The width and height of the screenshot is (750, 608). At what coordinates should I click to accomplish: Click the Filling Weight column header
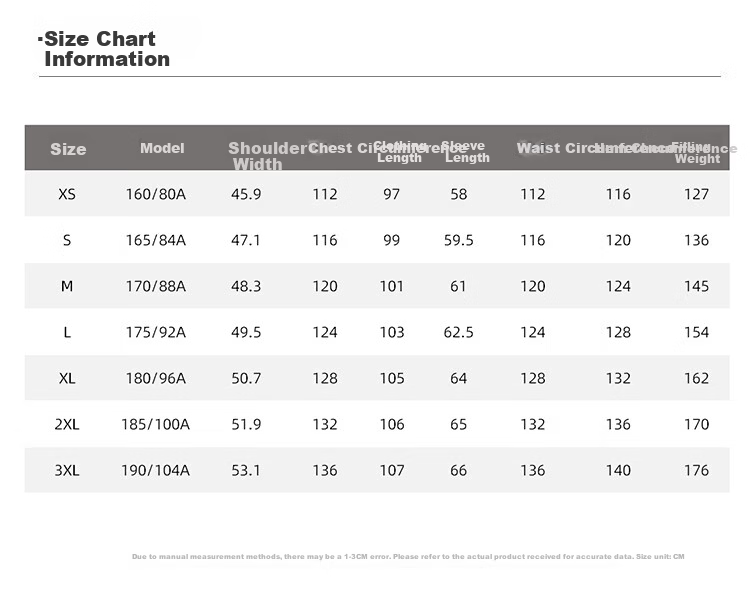click(x=697, y=153)
